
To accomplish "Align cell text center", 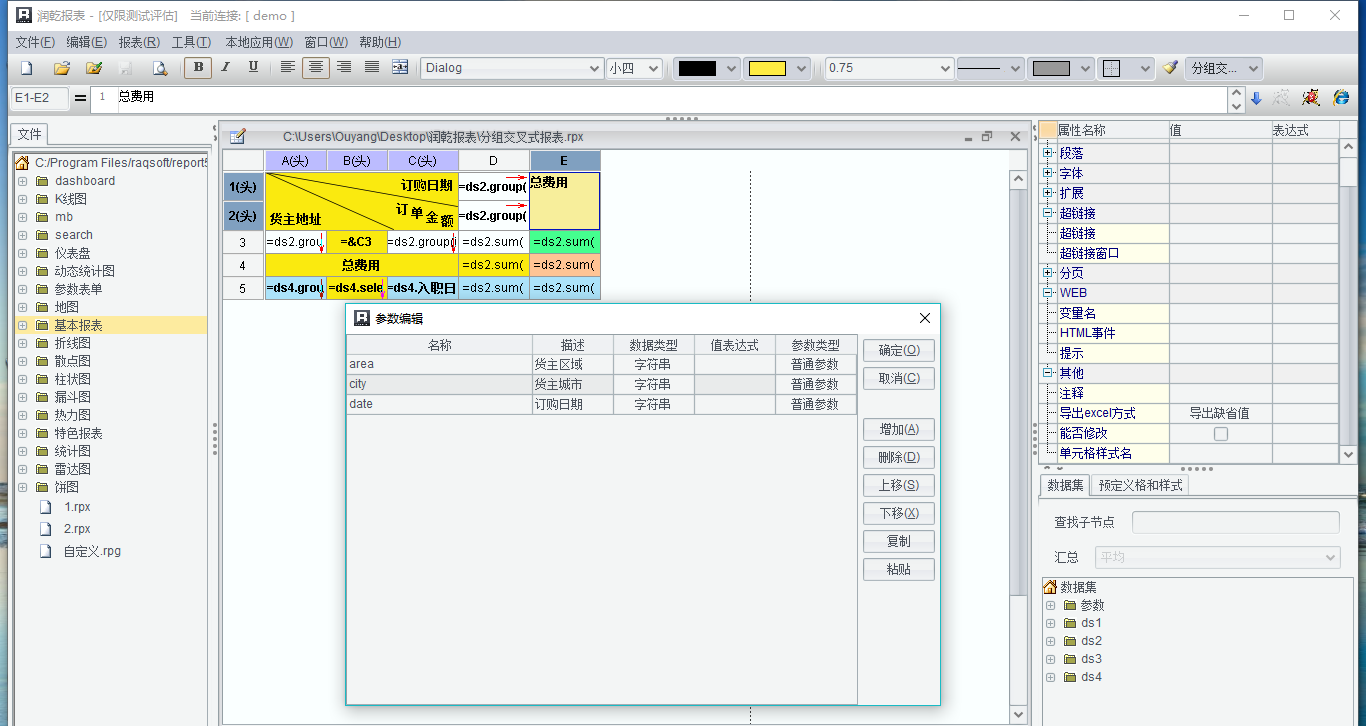I will [x=316, y=67].
